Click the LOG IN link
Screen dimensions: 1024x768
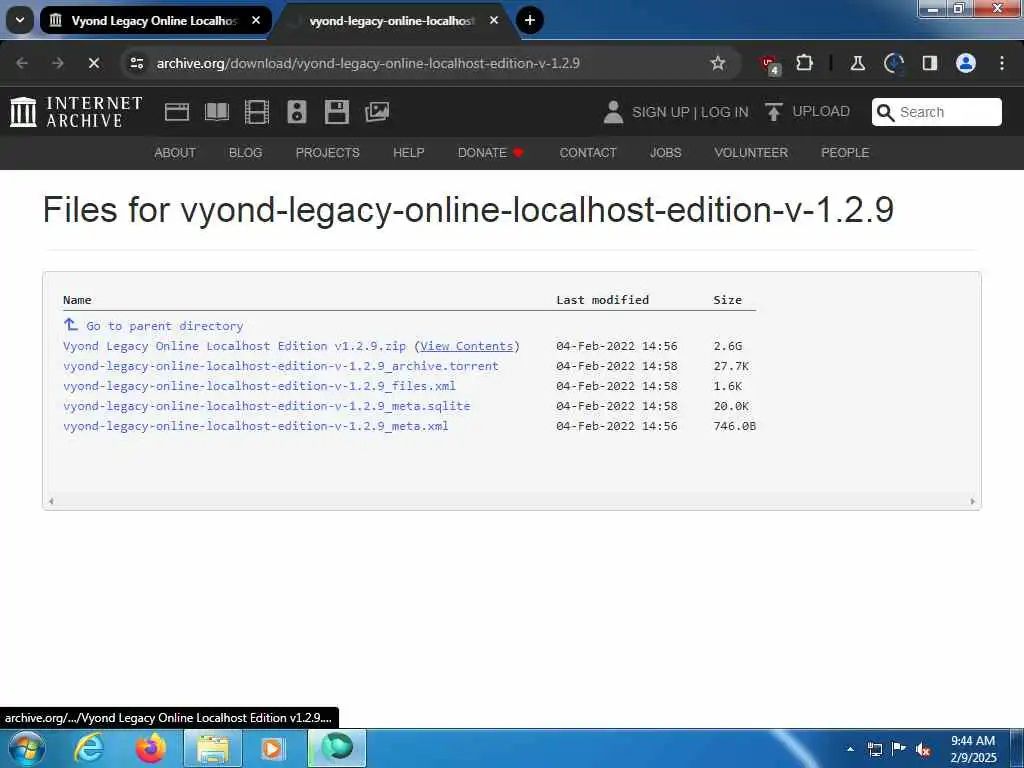725,112
